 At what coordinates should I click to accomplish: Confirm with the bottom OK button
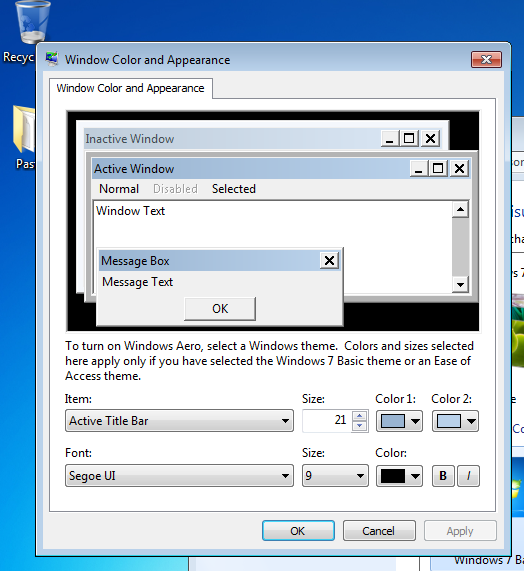pos(298,531)
